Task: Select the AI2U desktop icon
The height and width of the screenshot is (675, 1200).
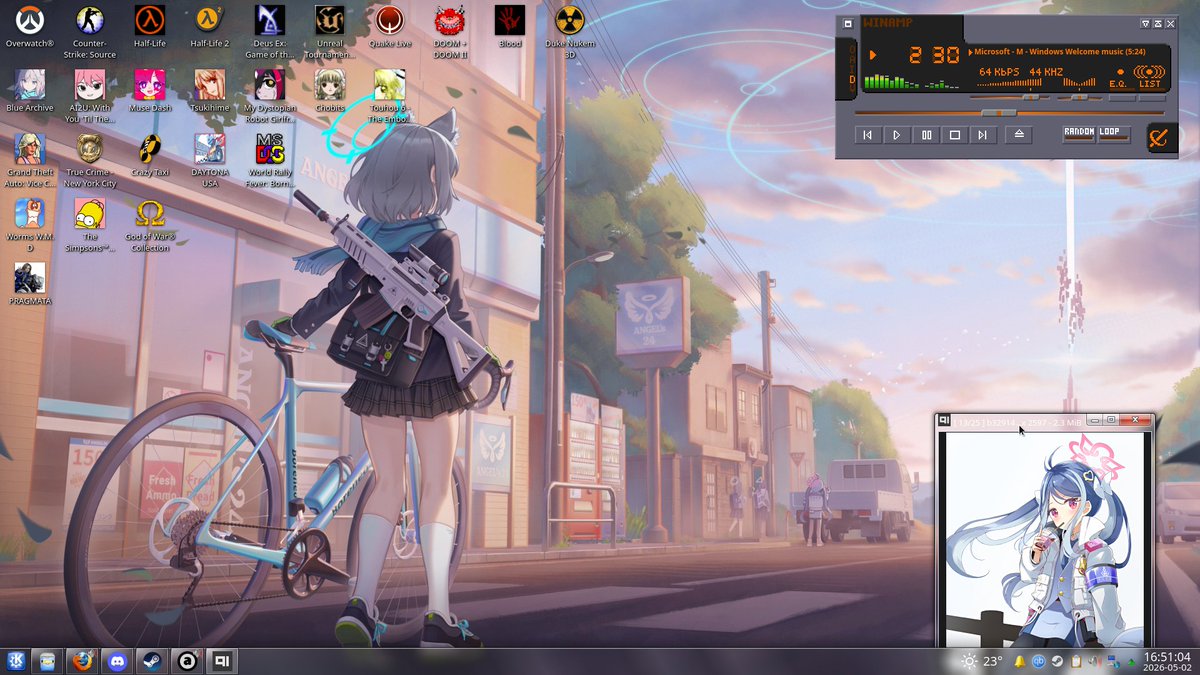Action: (90, 95)
